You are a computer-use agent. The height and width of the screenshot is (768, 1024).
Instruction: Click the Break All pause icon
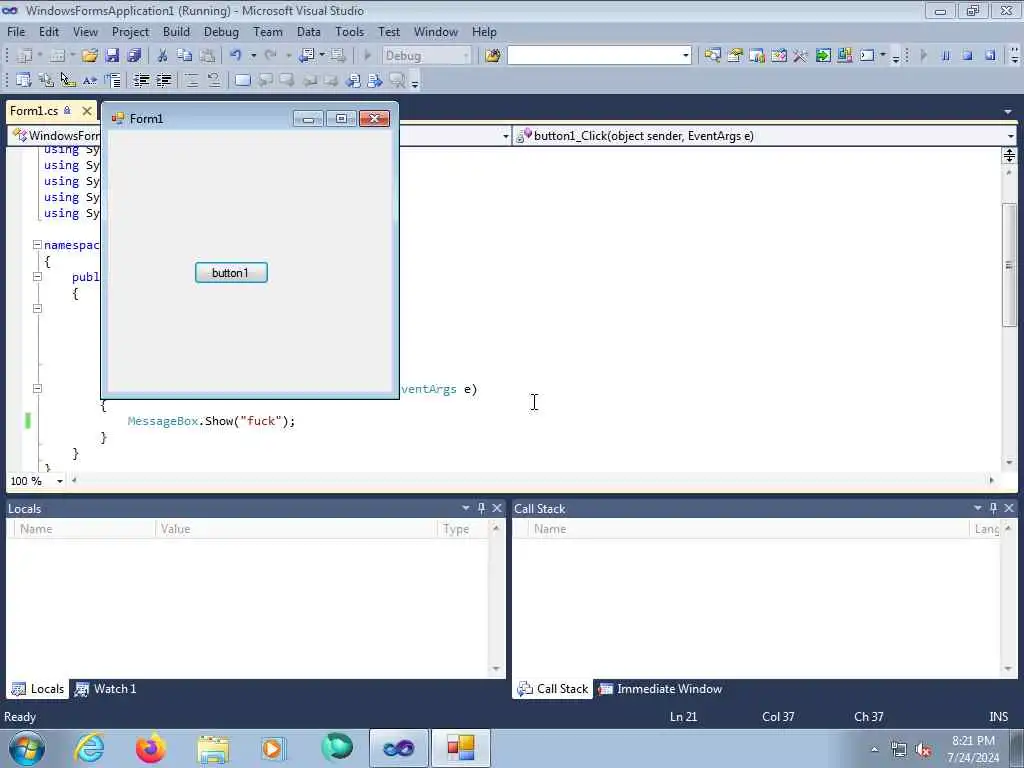[946, 56]
